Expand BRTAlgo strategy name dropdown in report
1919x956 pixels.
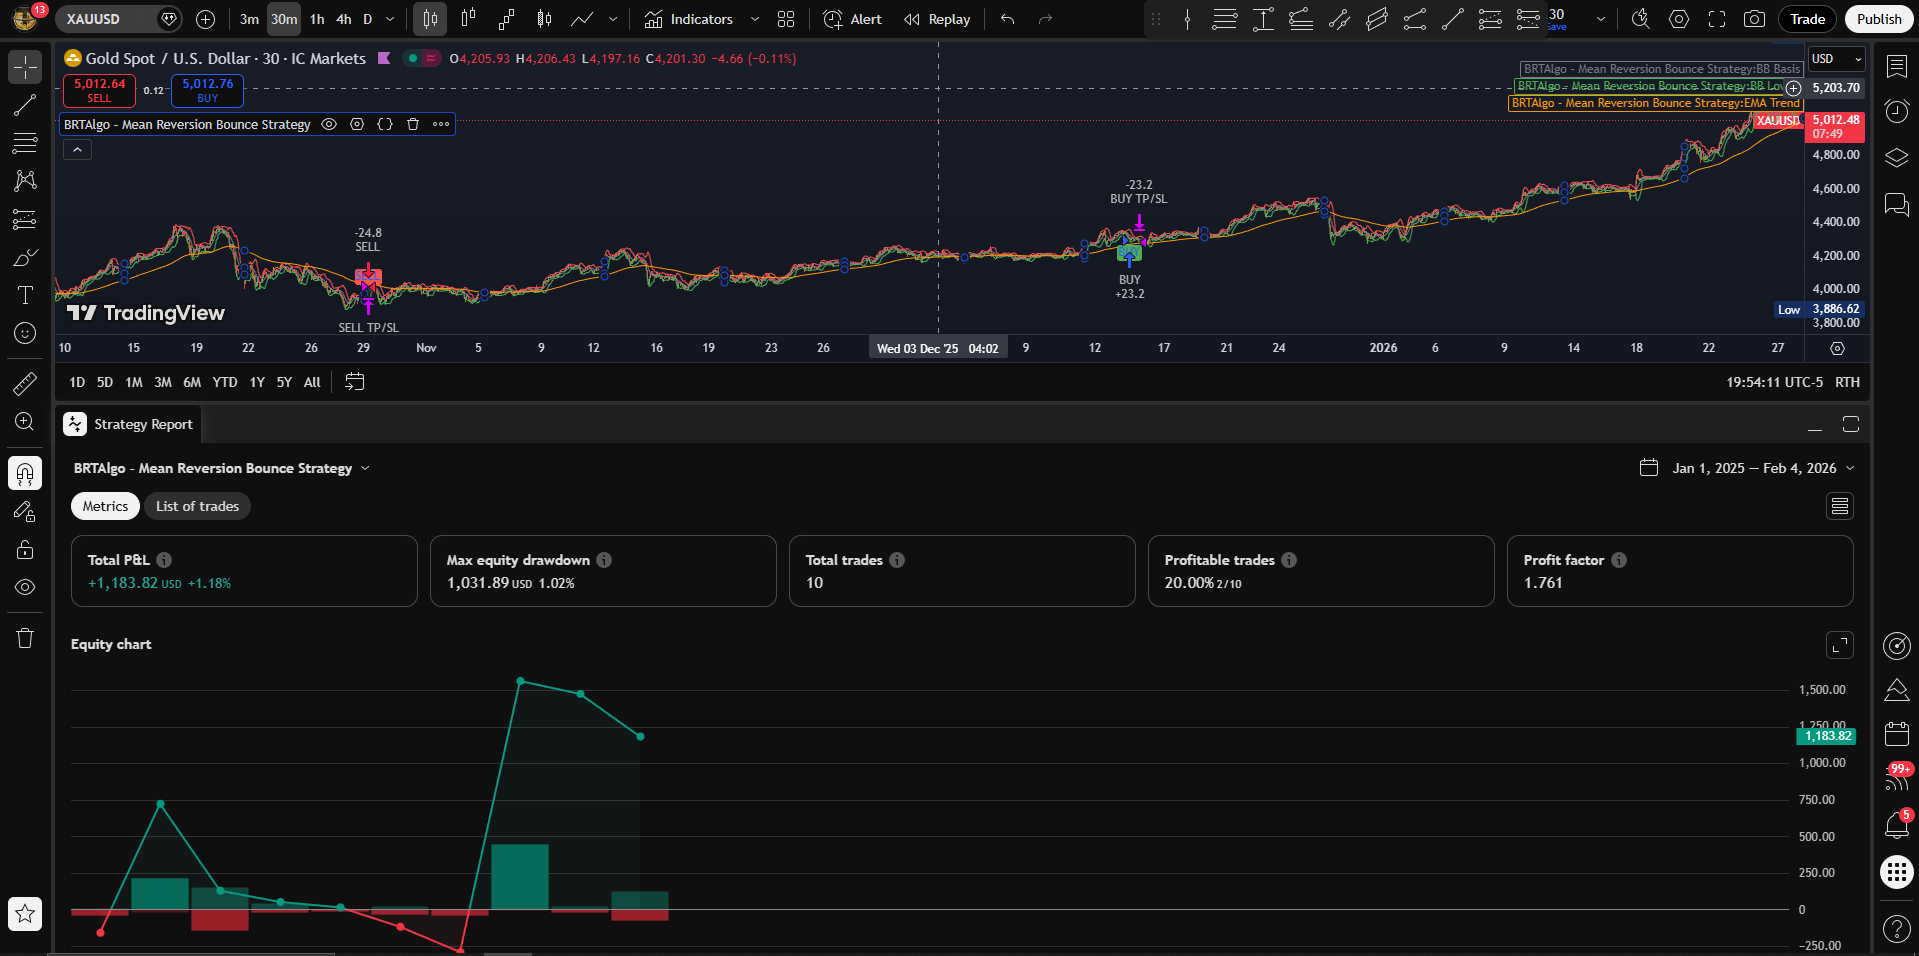365,468
